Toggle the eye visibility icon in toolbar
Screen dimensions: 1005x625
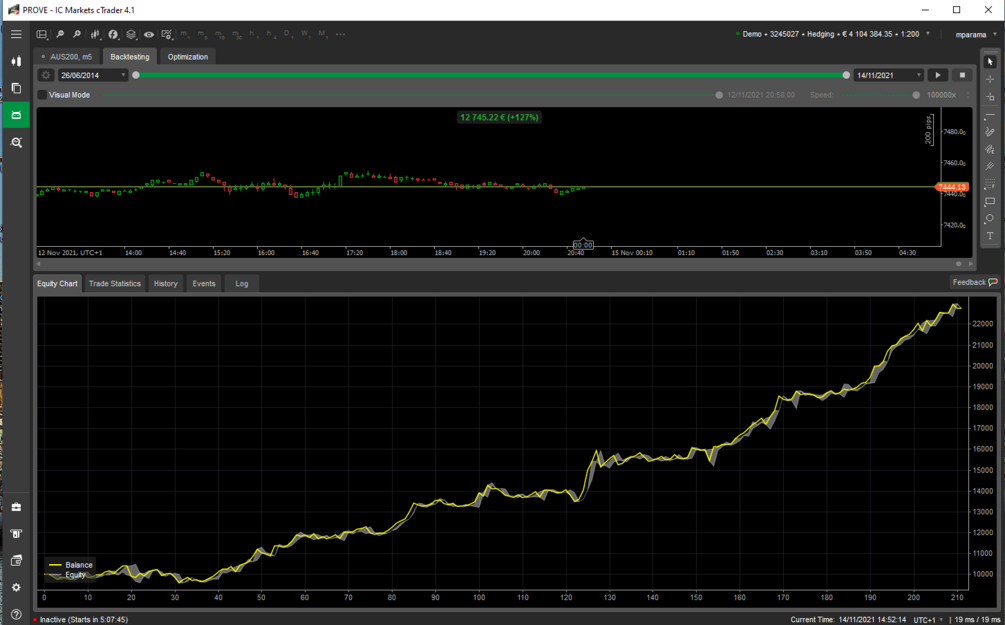click(x=149, y=35)
